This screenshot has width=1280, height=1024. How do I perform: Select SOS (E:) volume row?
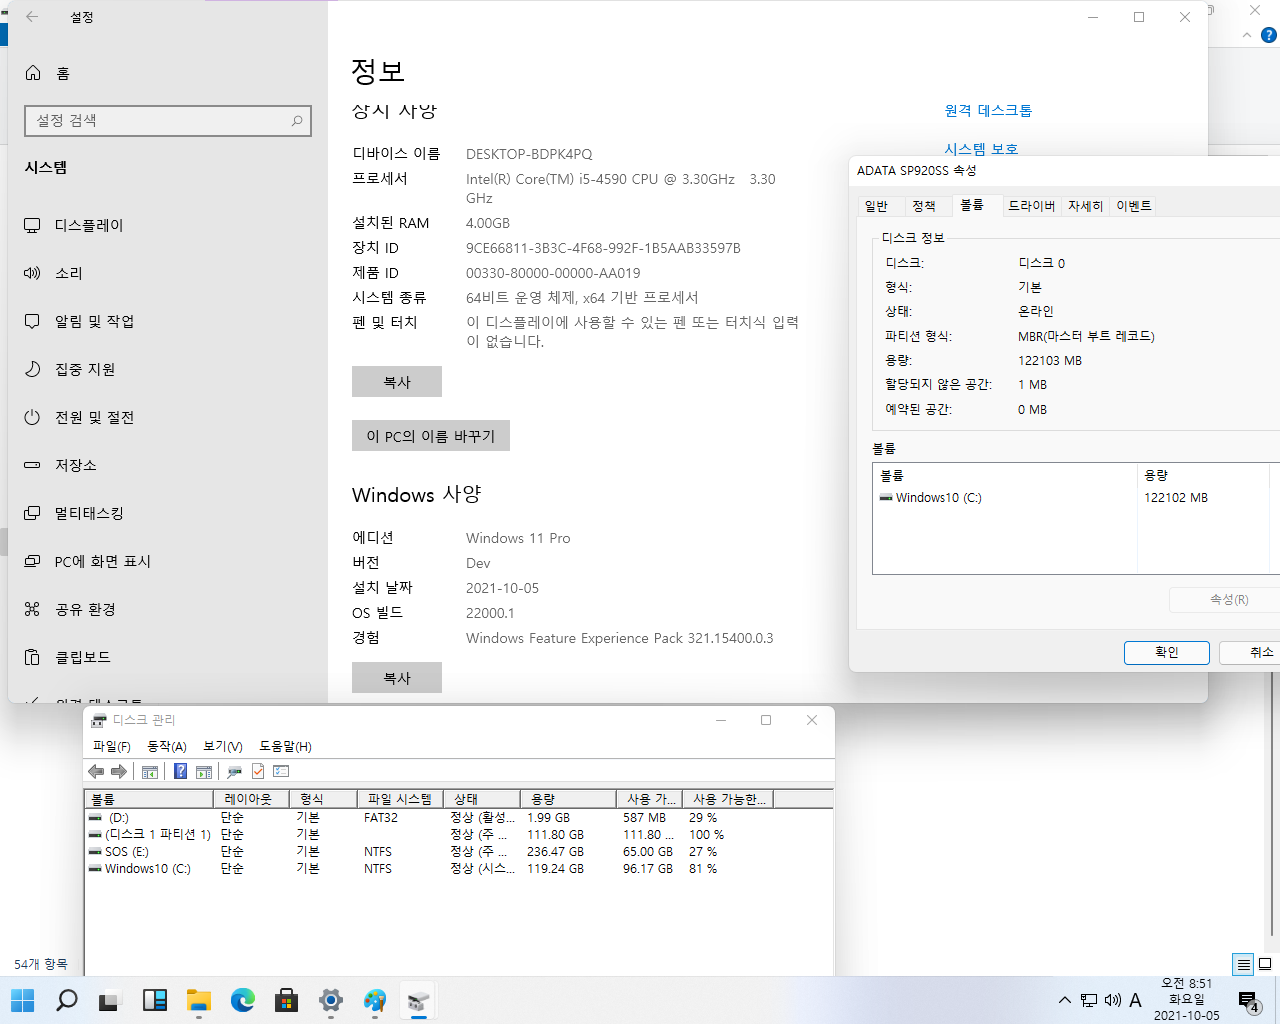(458, 852)
